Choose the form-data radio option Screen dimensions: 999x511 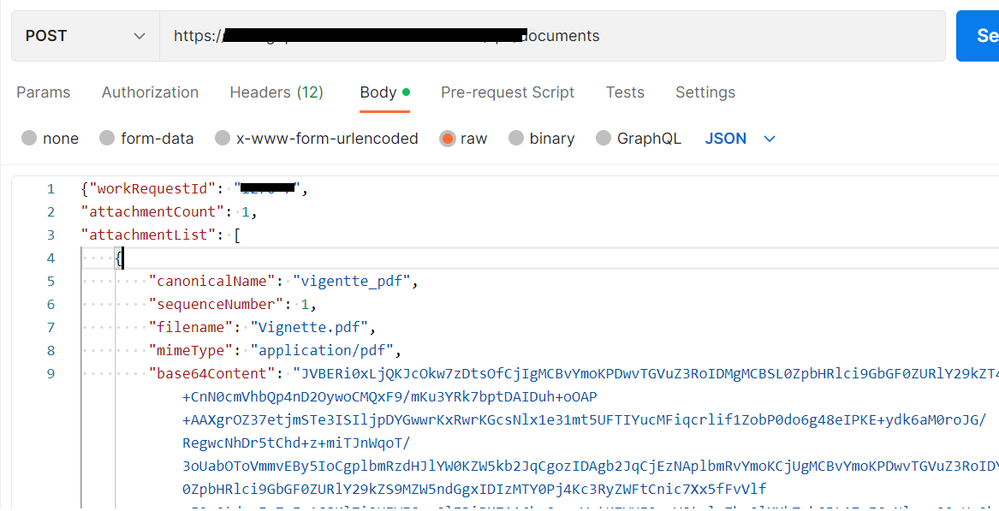(107, 139)
